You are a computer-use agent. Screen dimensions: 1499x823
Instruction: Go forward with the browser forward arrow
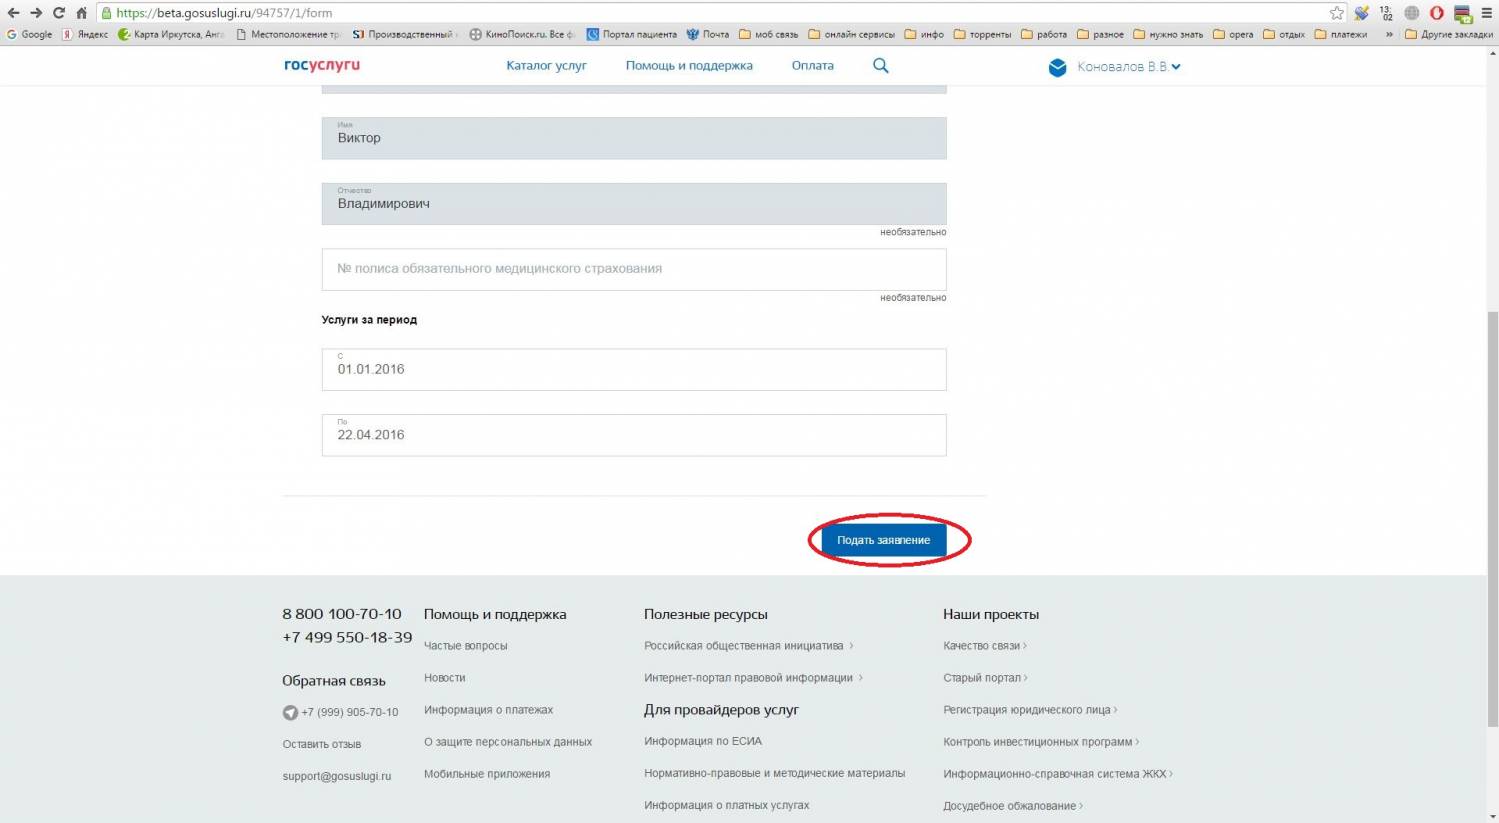[x=36, y=13]
